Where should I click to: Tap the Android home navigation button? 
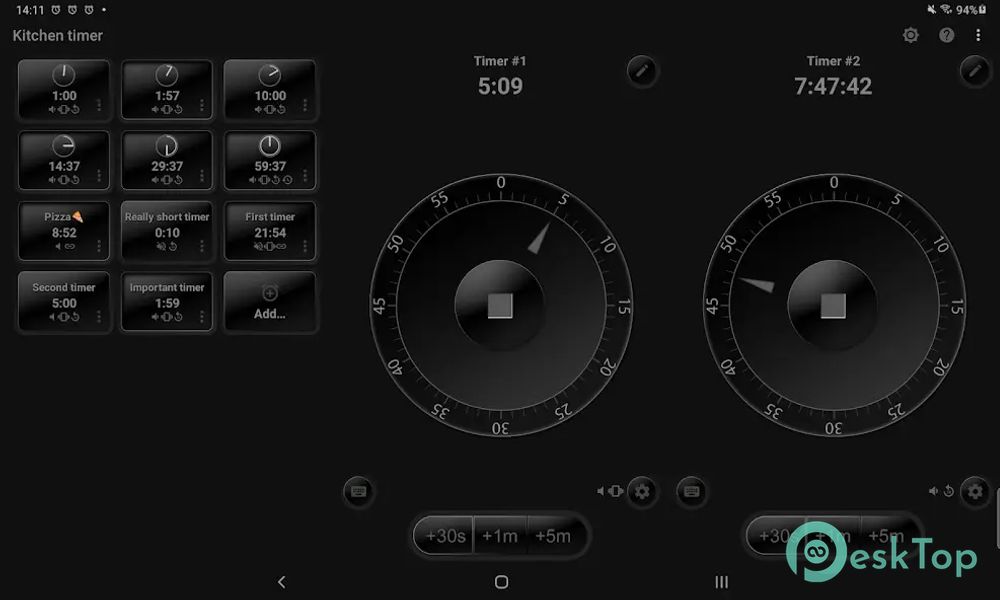coord(501,582)
